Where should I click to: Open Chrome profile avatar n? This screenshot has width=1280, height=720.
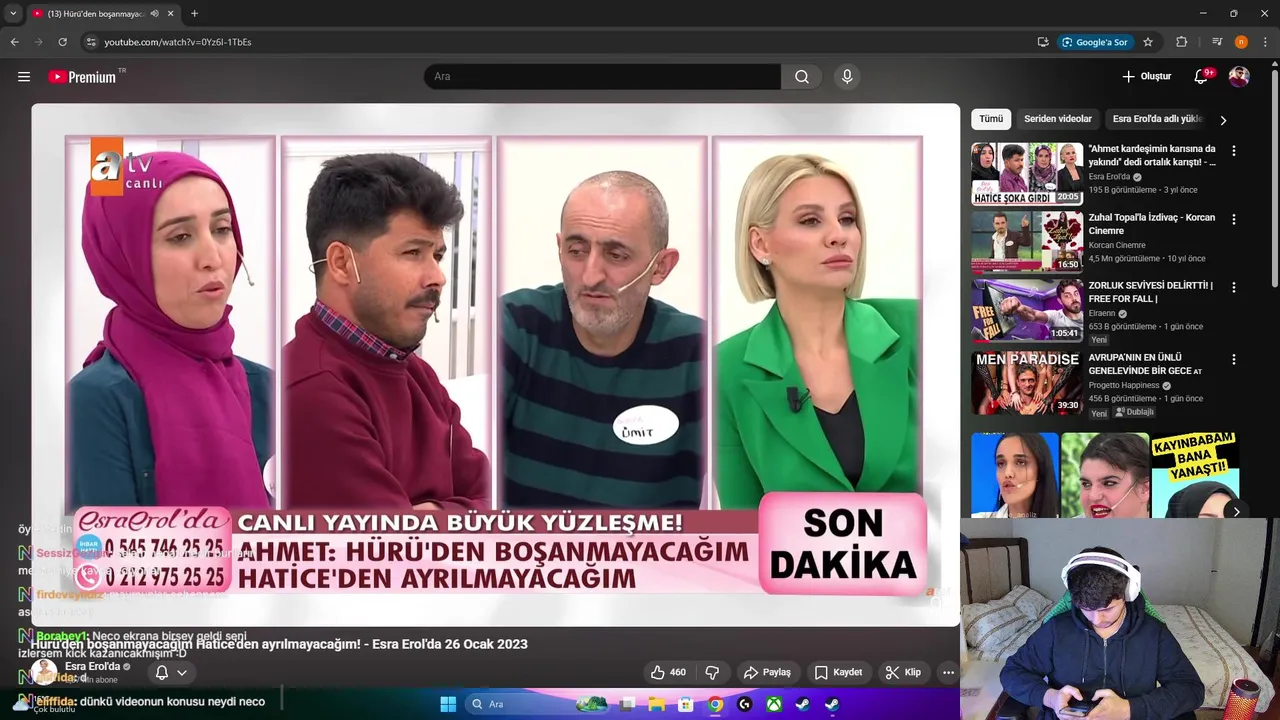tap(1241, 42)
